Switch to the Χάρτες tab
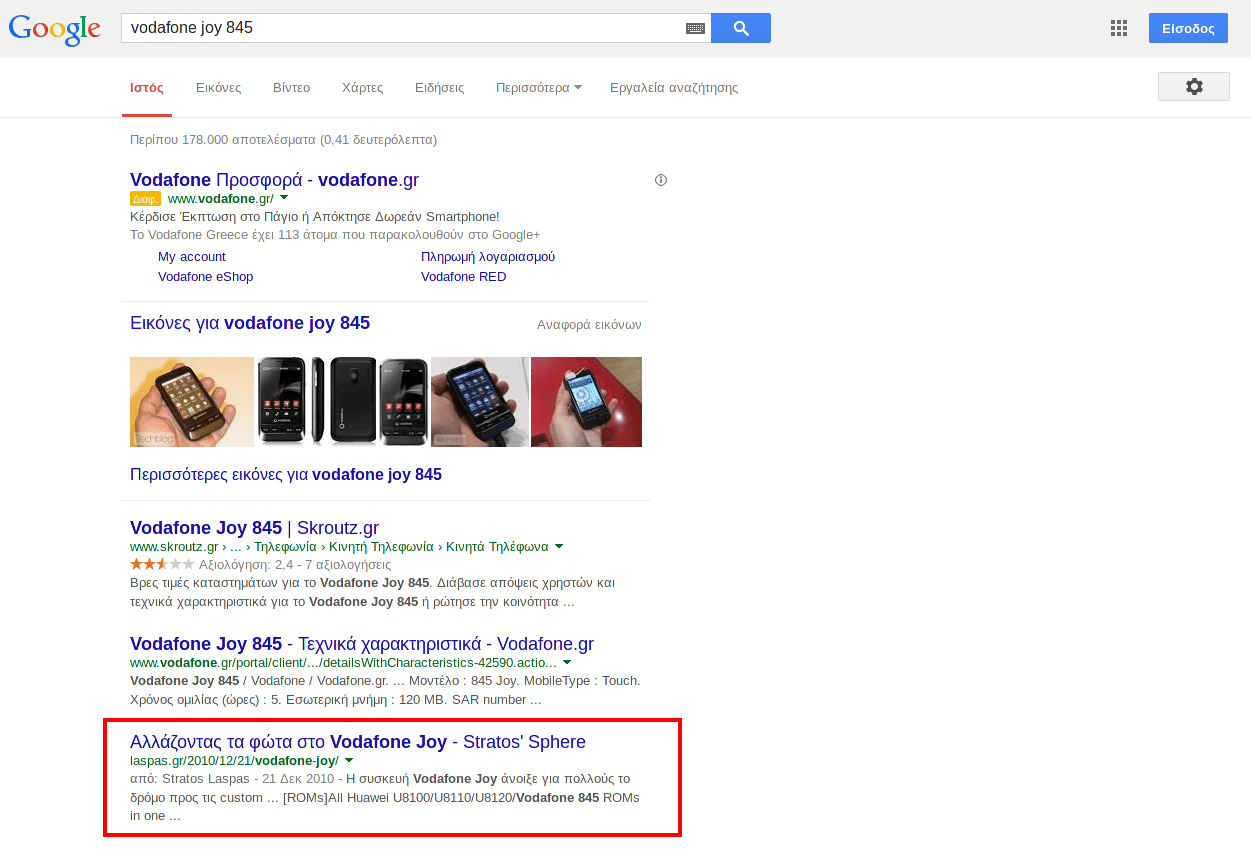Screen dimensions: 1251x849 (x=363, y=88)
